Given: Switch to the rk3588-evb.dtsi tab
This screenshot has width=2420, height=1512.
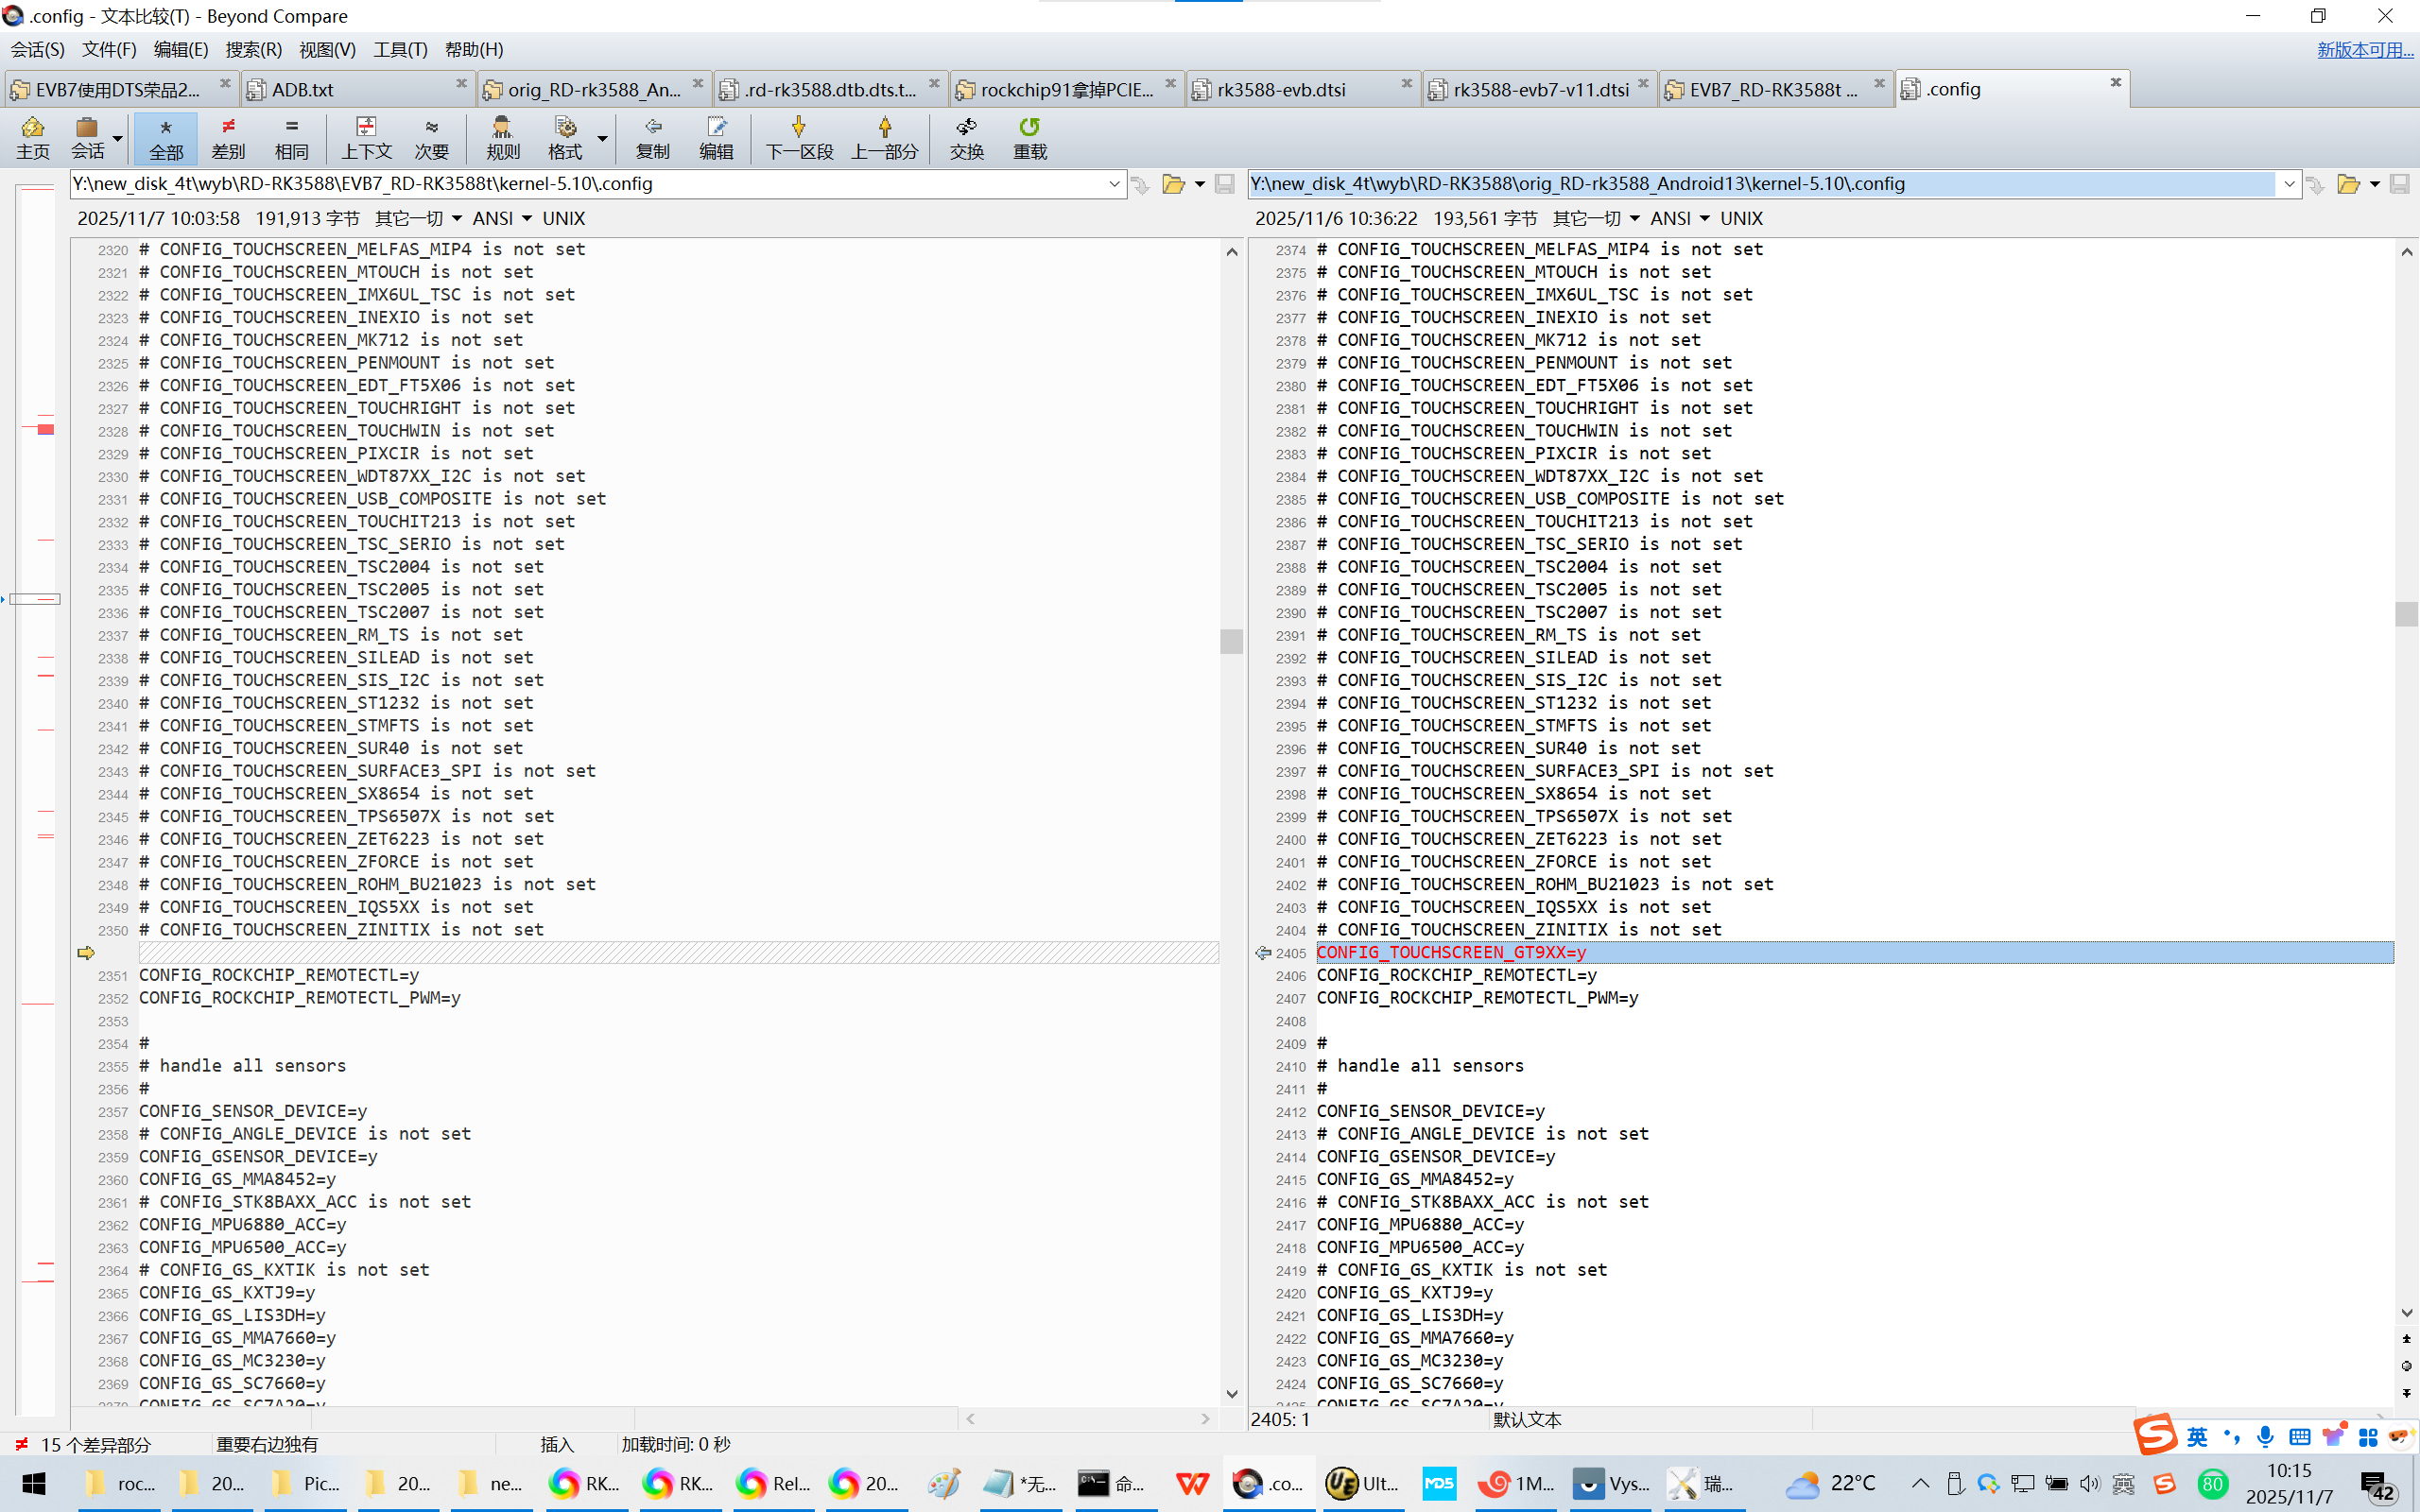Looking at the screenshot, I should 1281,90.
